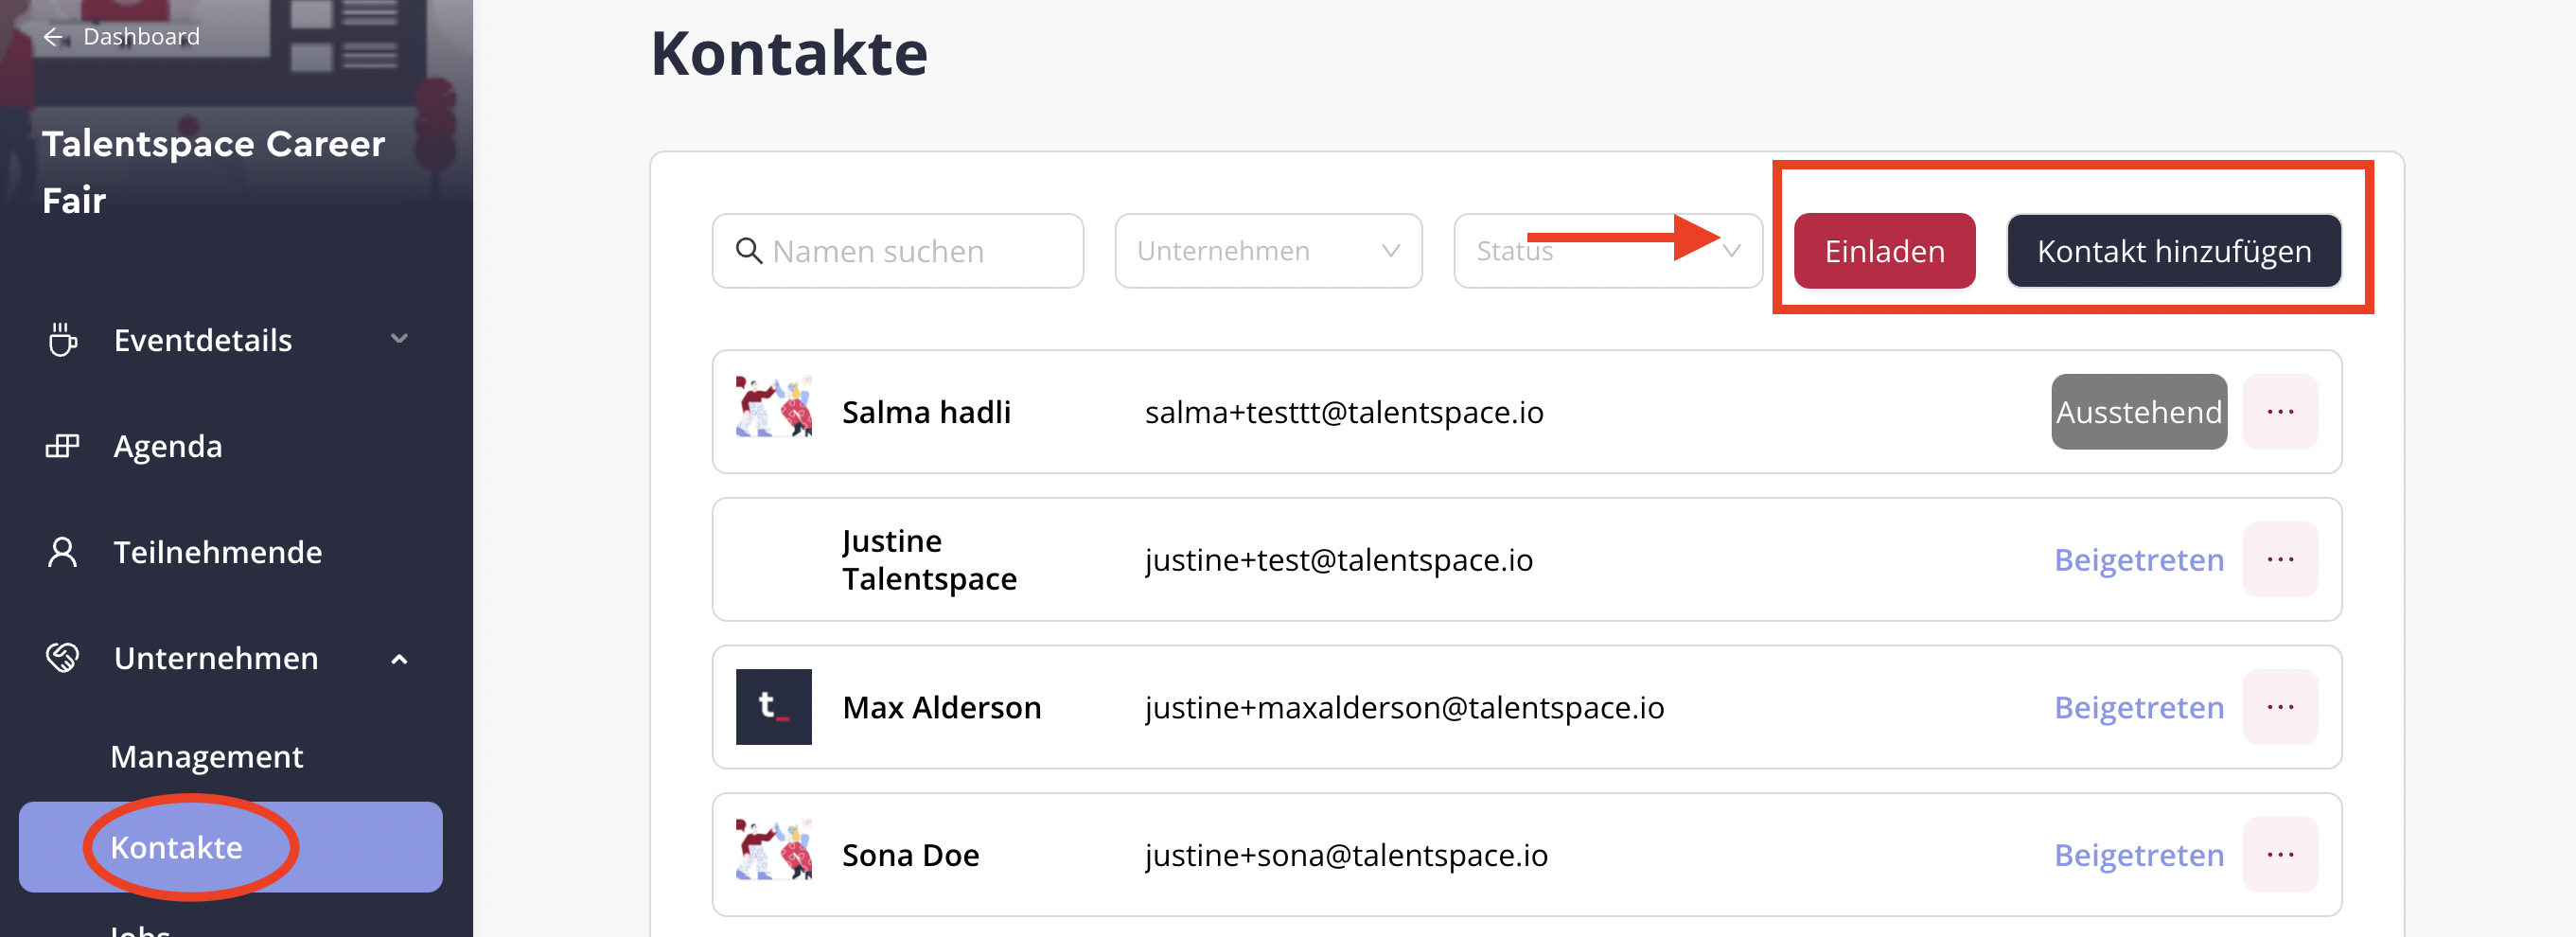
Task: Open the Status filter dropdown
Action: tap(1607, 251)
